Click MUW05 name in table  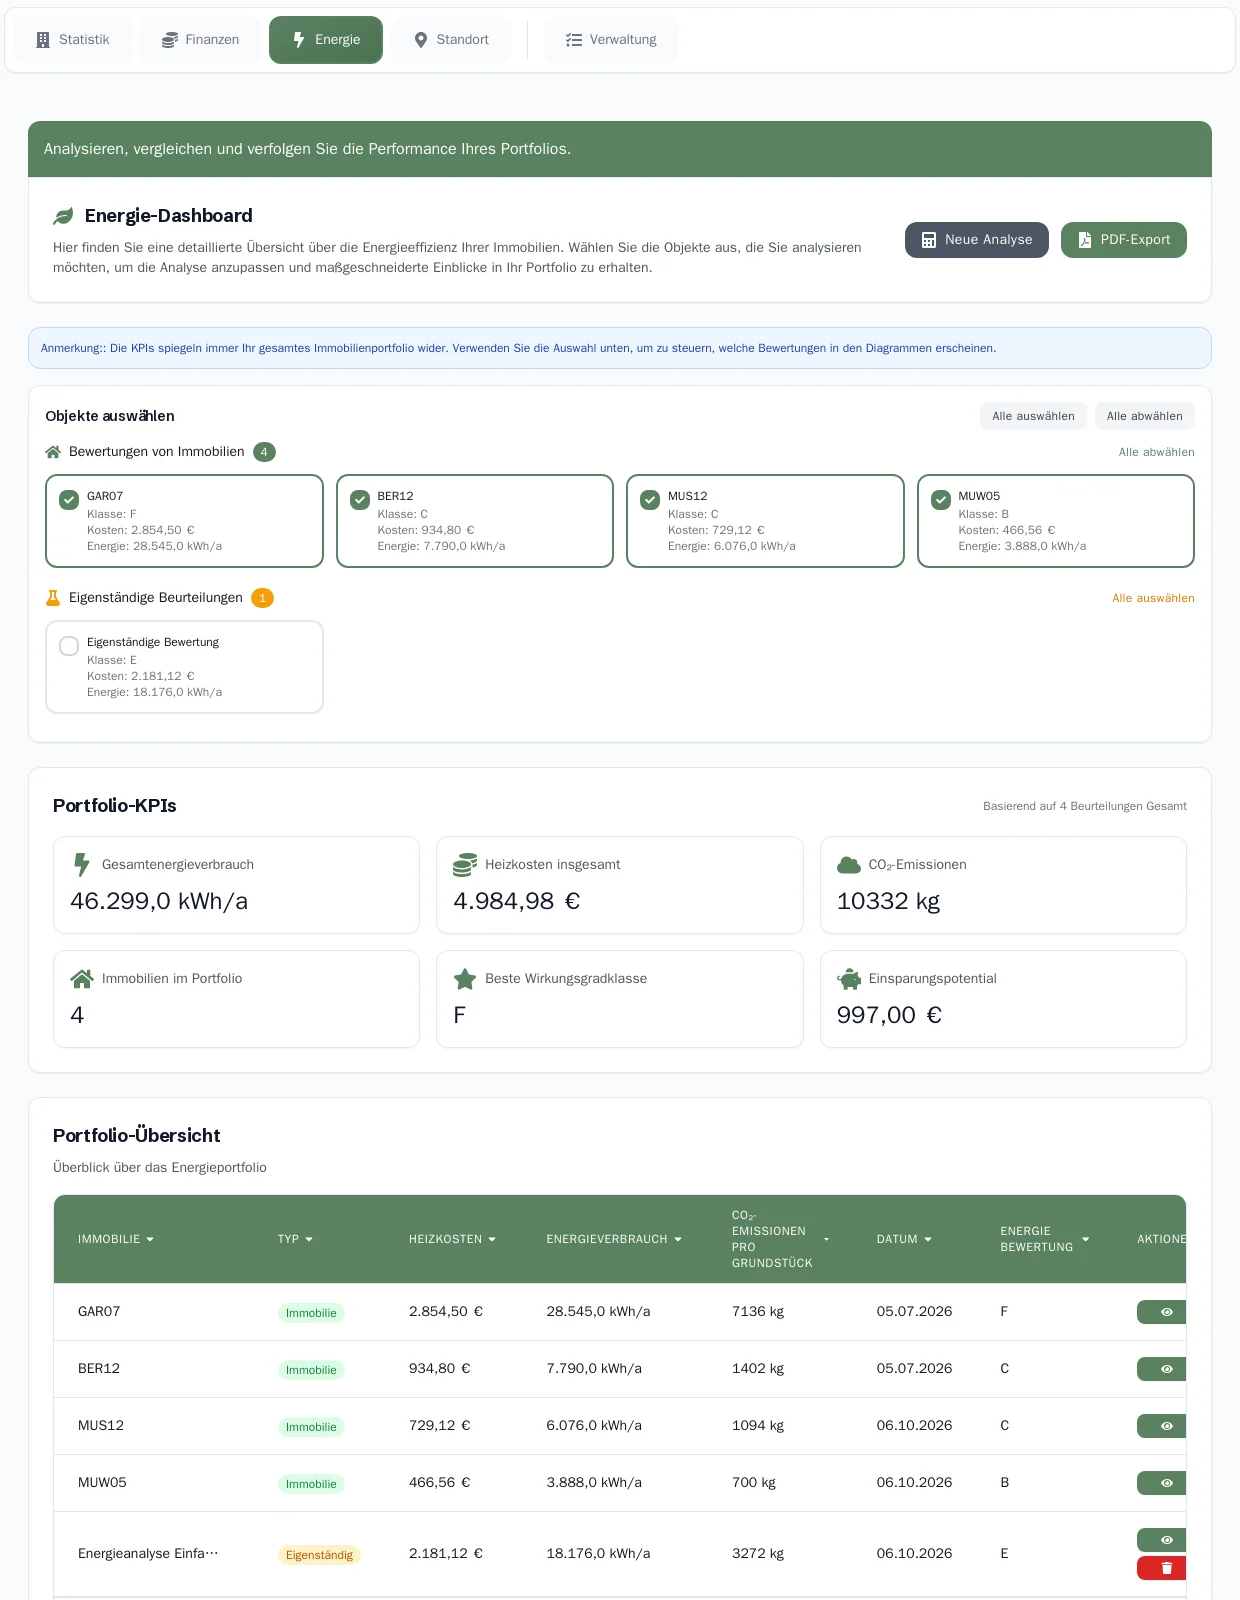point(102,1483)
